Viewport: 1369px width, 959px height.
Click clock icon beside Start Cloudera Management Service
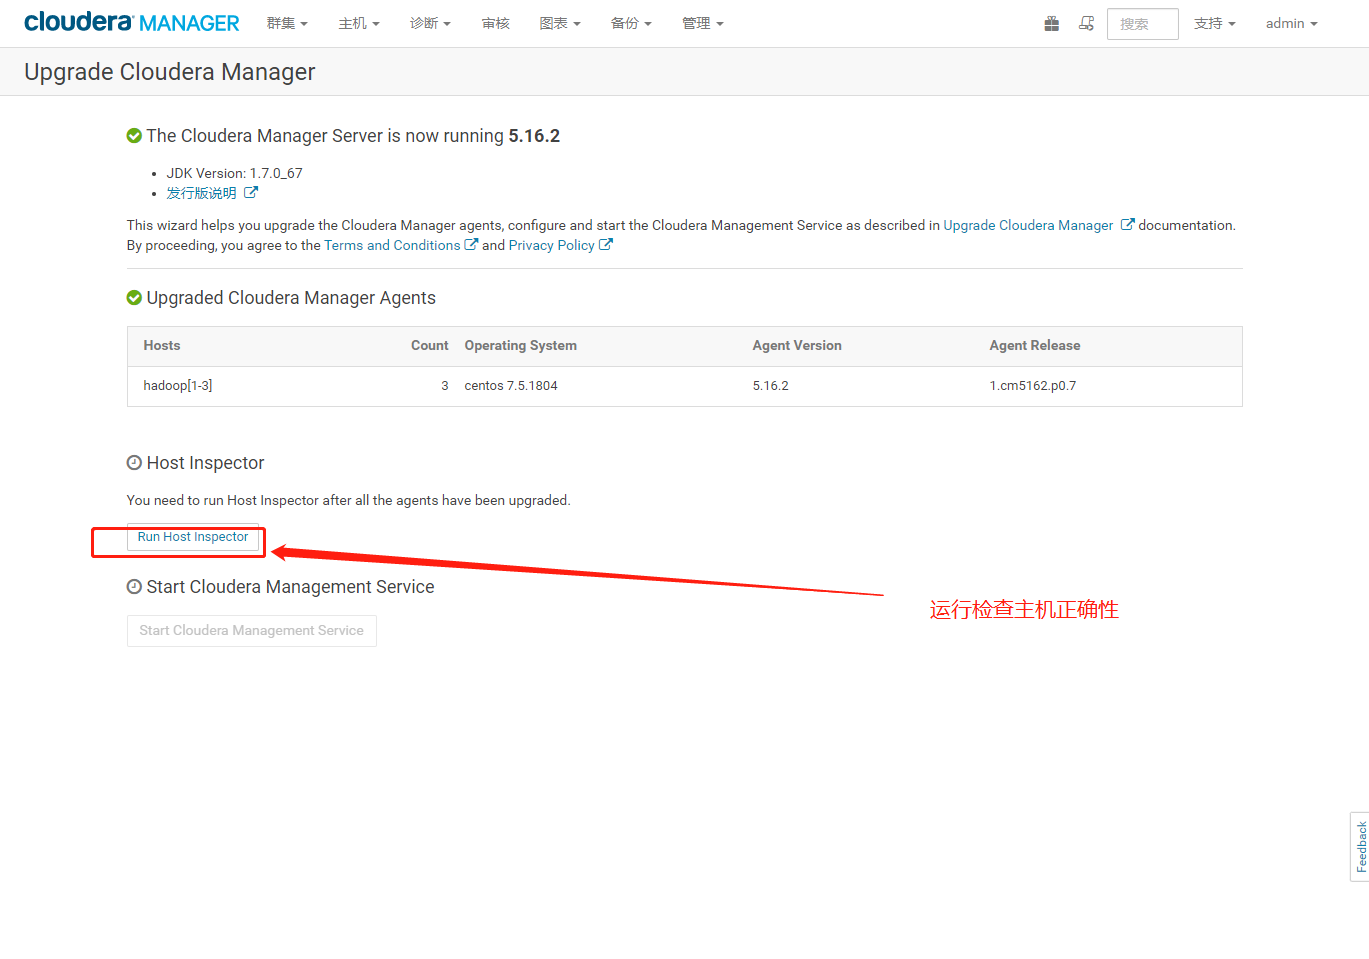tap(134, 587)
